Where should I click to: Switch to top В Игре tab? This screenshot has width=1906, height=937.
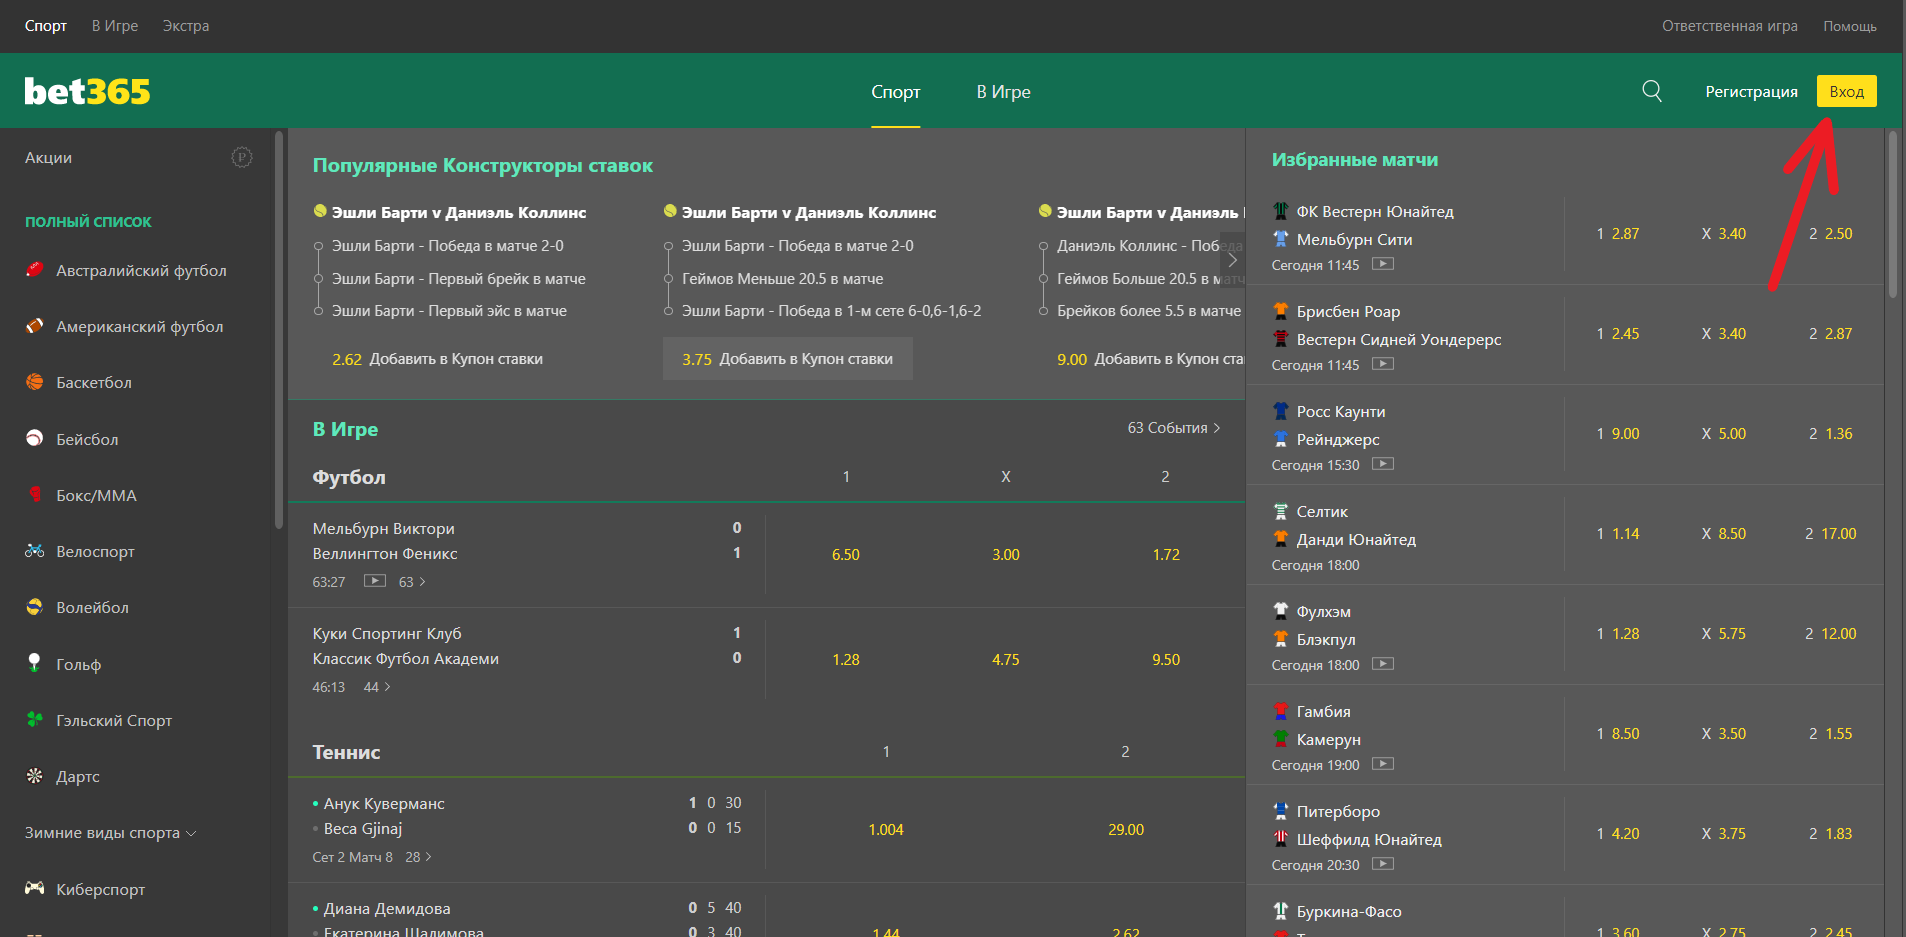point(115,26)
